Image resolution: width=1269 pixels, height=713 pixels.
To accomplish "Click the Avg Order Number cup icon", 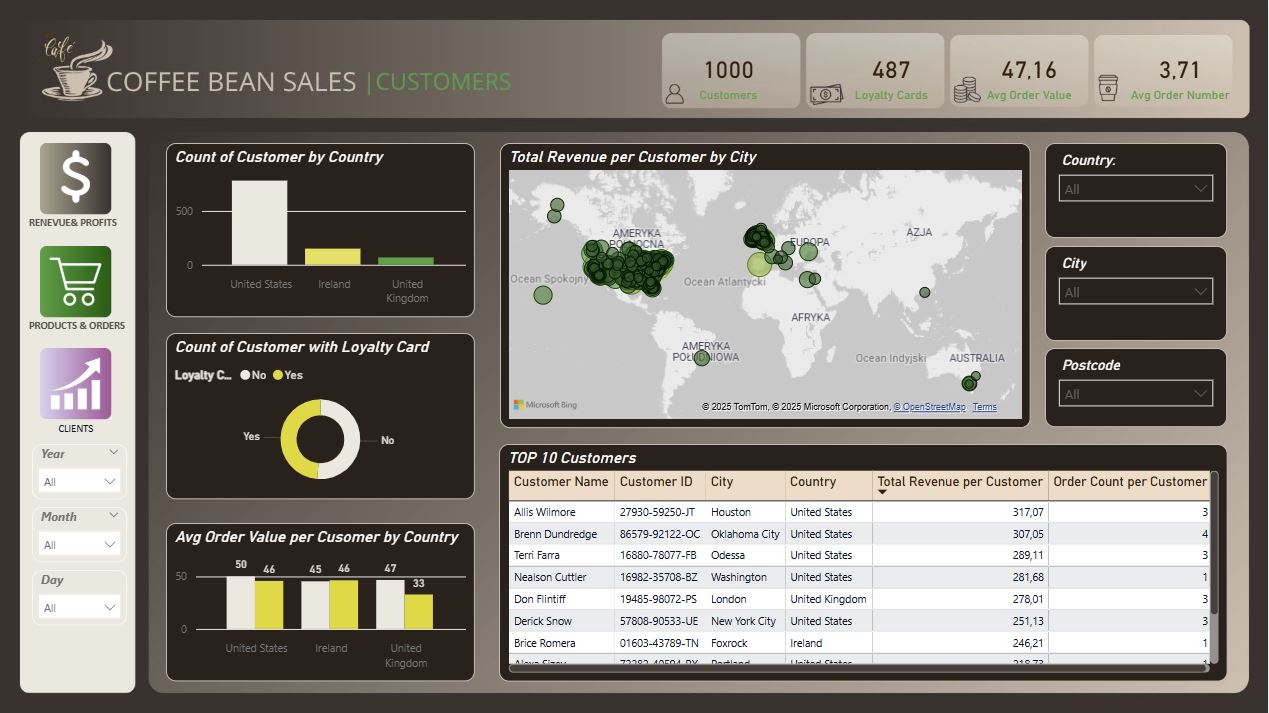I will pos(1108,88).
